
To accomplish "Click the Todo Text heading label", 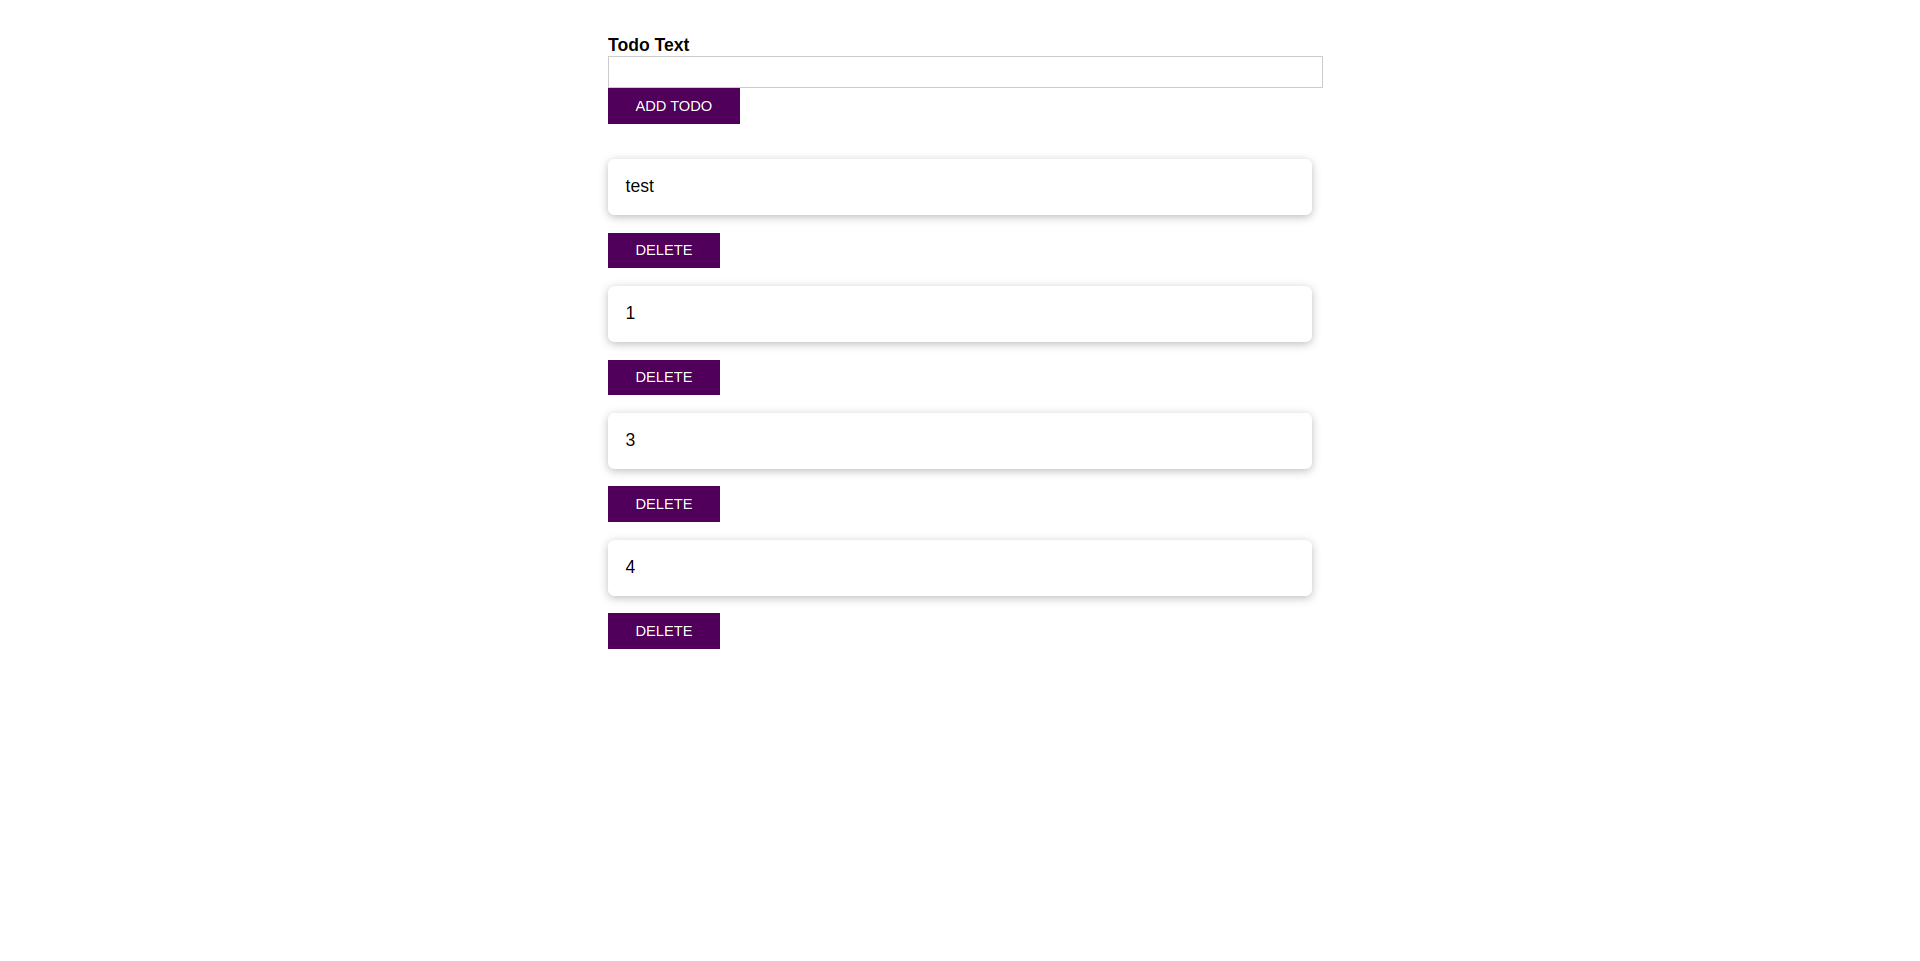I will (648, 44).
